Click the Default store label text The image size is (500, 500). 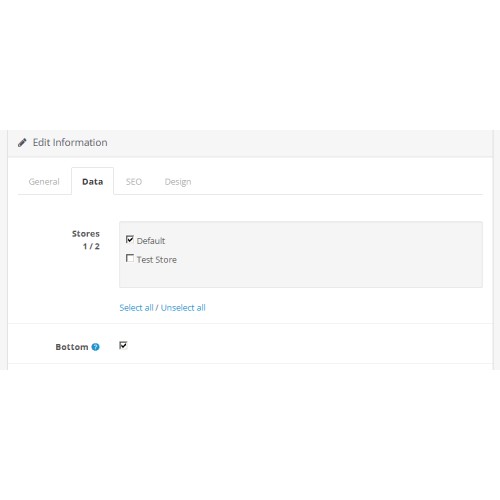click(151, 241)
